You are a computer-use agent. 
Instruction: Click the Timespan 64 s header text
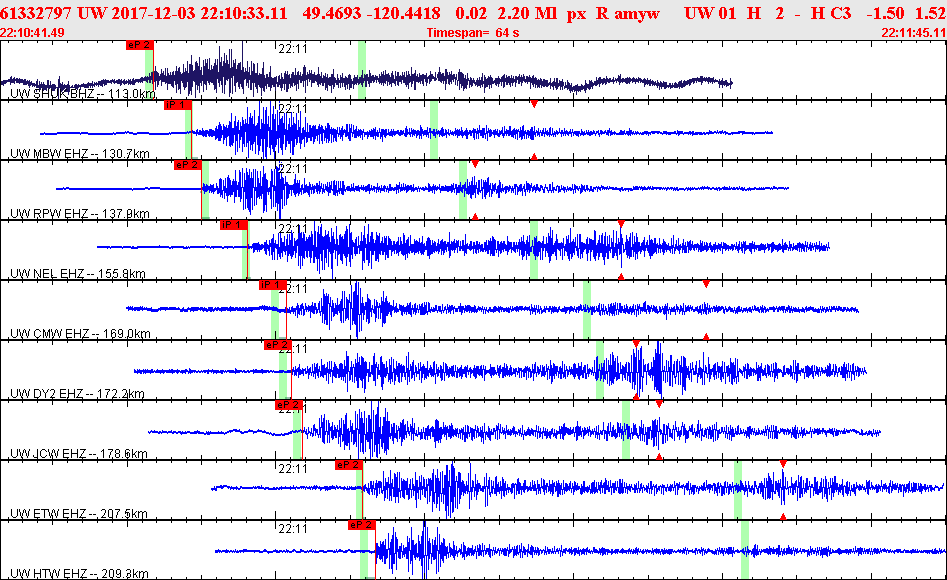[x=473, y=33]
